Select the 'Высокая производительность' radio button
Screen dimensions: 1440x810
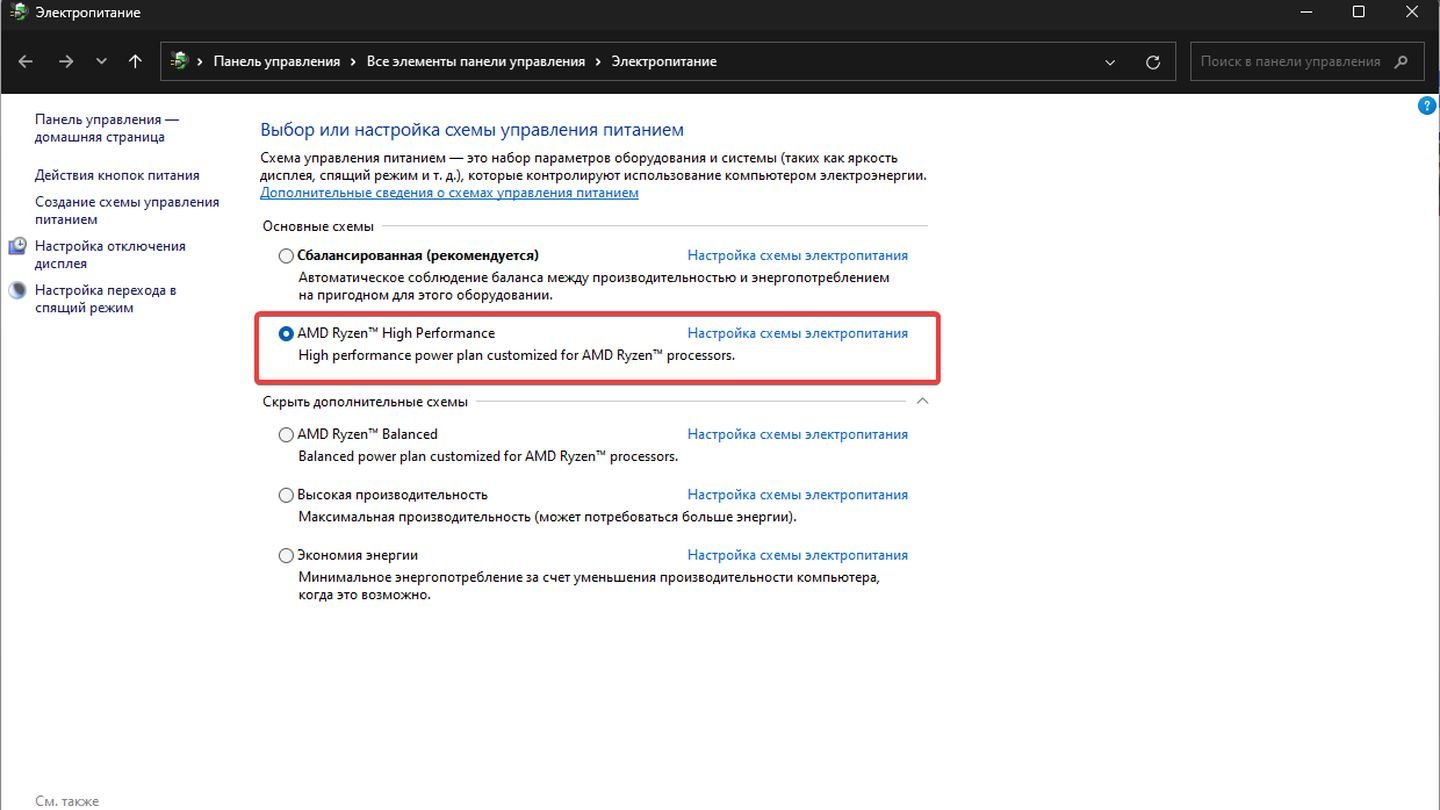(286, 495)
